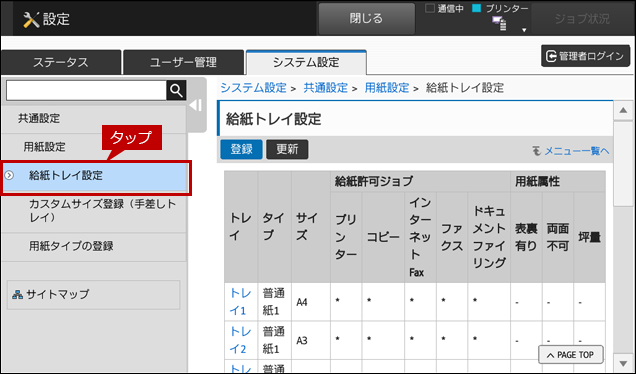
Task: Open the 用紙設定 breadcrumb link
Action: 387,88
